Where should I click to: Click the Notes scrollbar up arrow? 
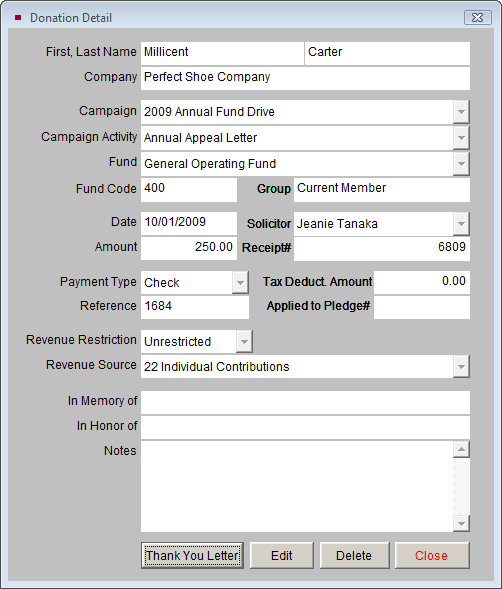(461, 449)
